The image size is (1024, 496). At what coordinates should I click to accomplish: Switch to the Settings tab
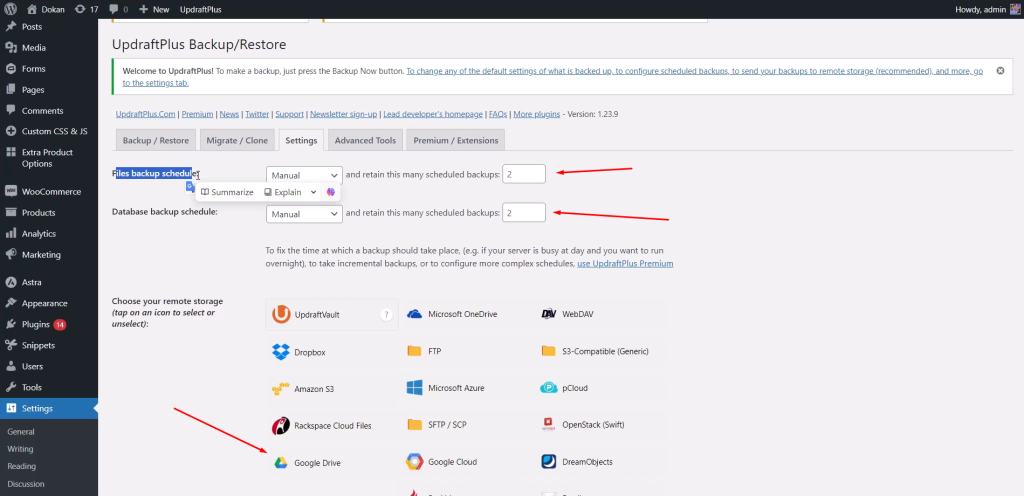[x=301, y=140]
